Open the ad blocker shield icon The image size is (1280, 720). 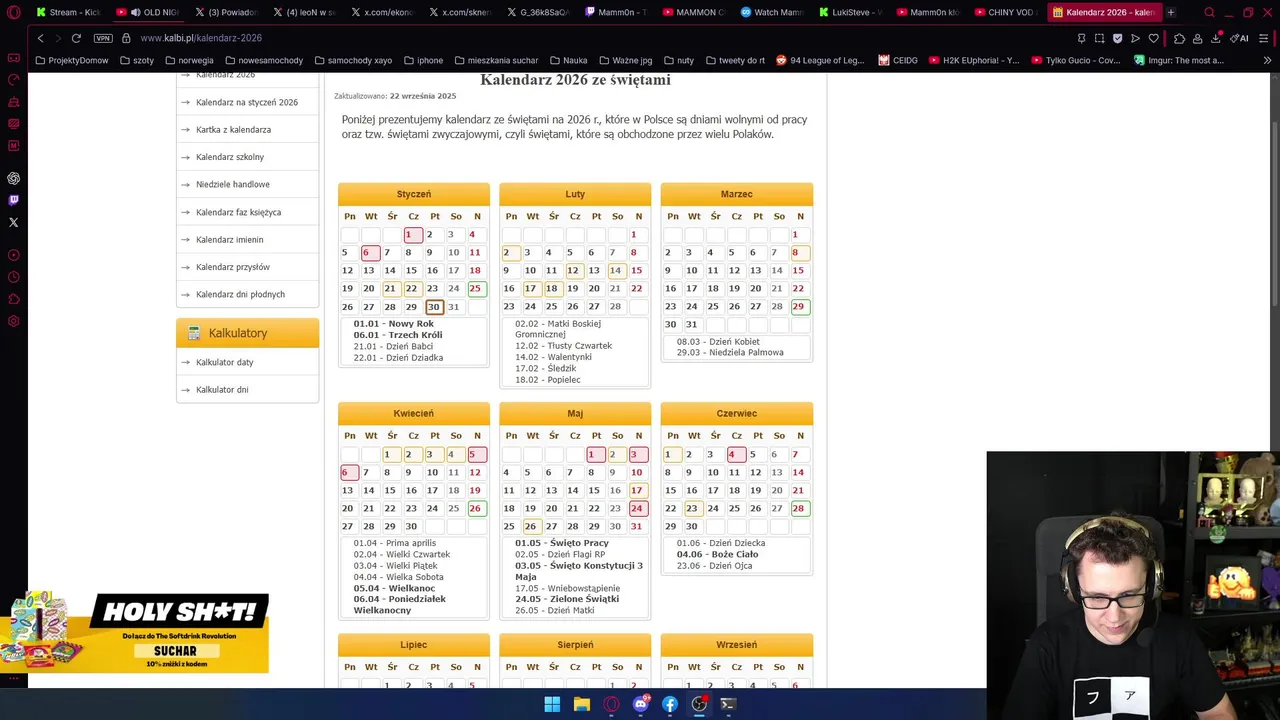click(1117, 38)
